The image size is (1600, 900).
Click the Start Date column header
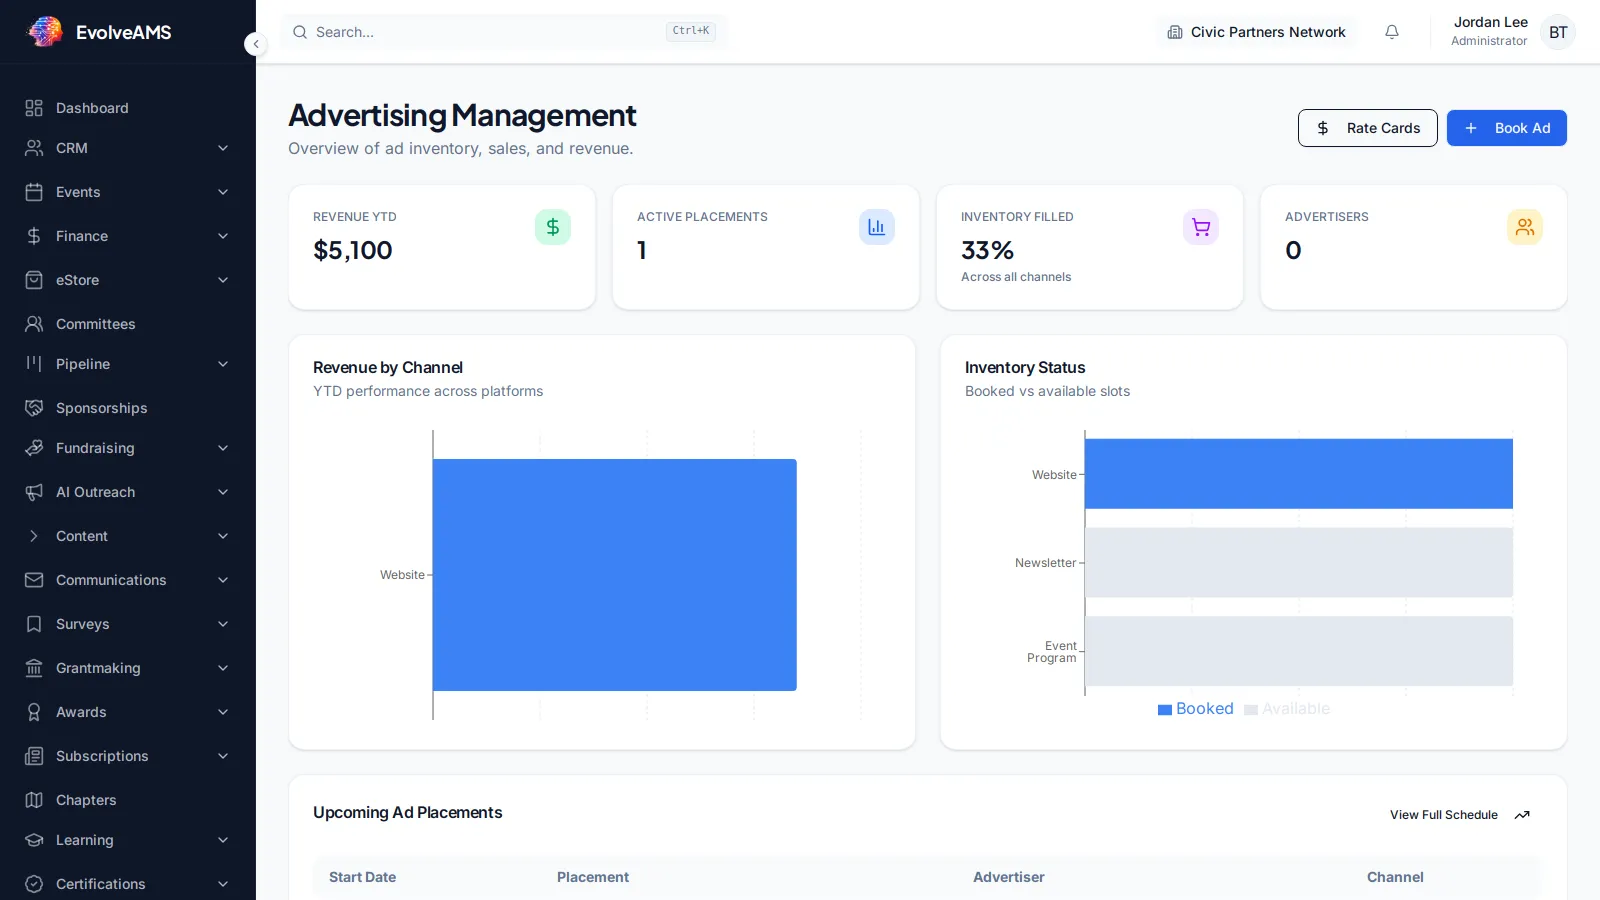[x=363, y=877]
